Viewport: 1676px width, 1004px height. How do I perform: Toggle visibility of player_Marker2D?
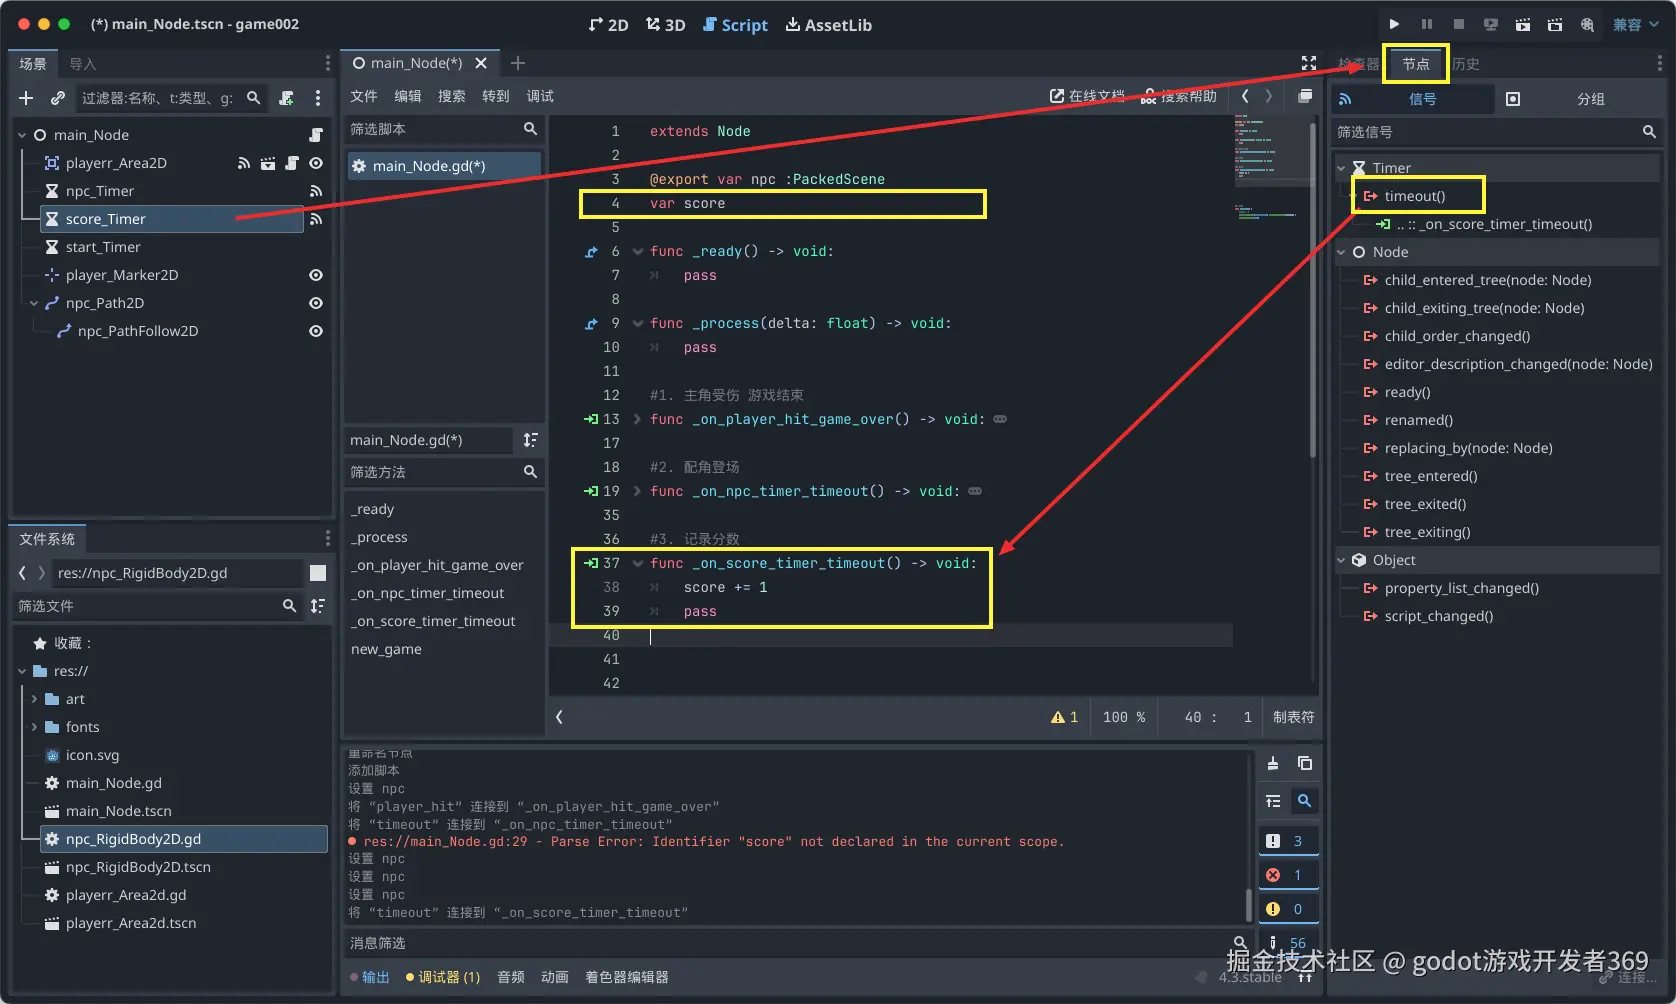click(316, 275)
